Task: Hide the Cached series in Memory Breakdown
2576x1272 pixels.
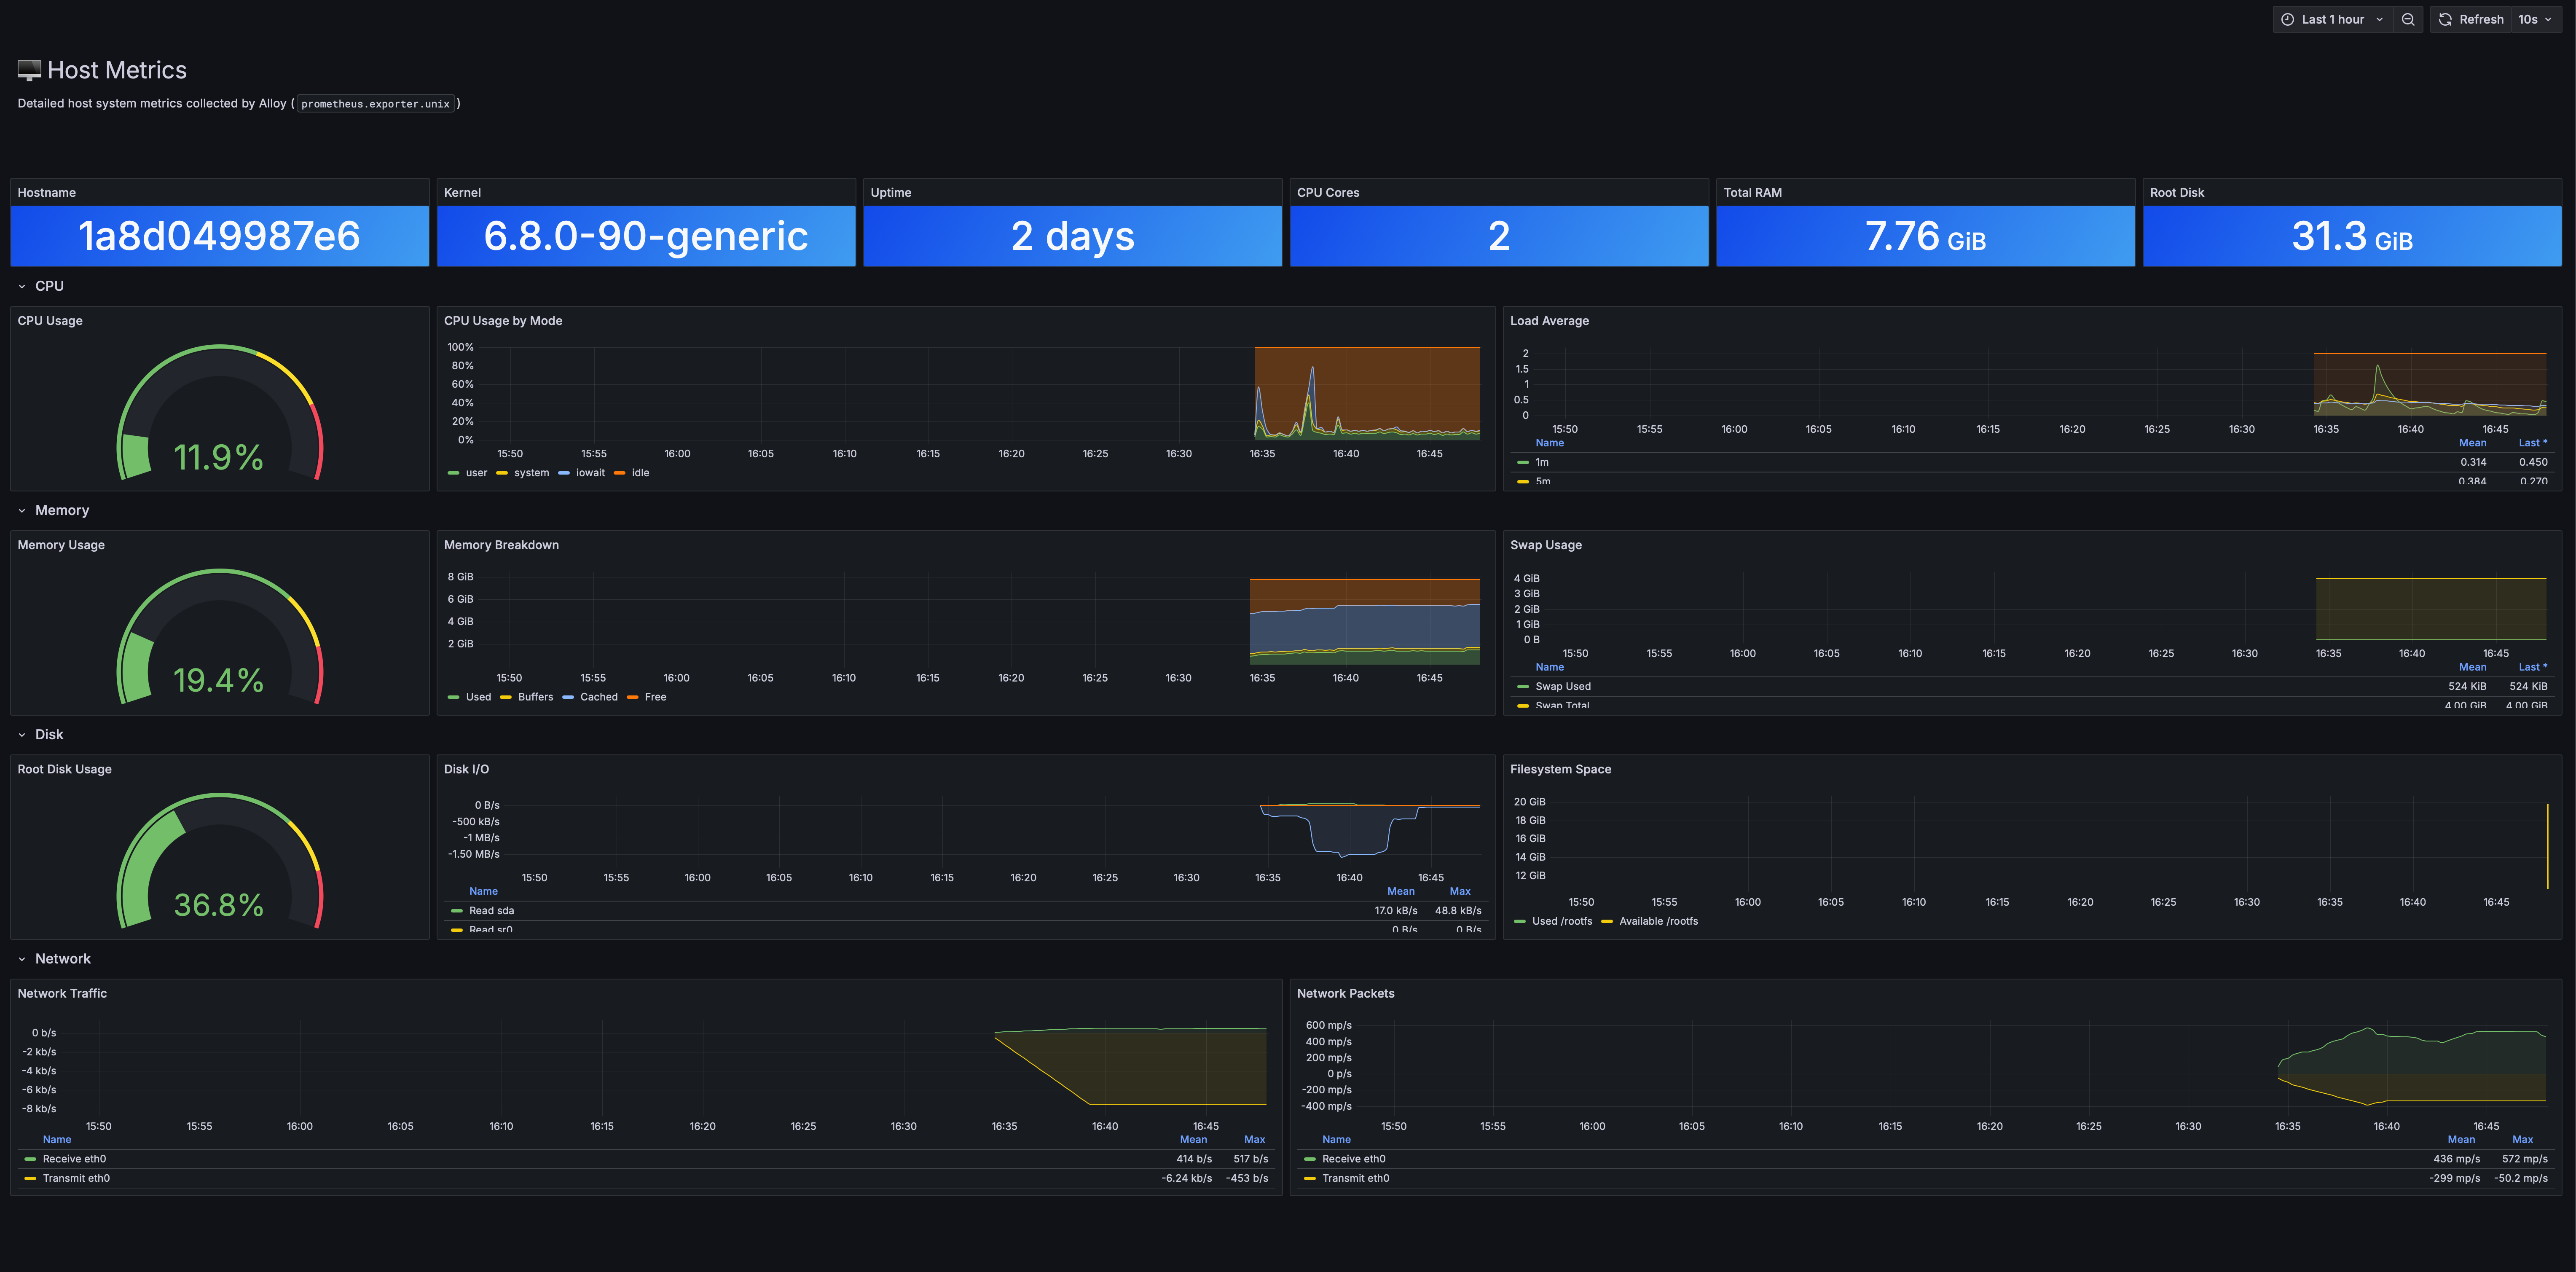Action: pyautogui.click(x=599, y=697)
